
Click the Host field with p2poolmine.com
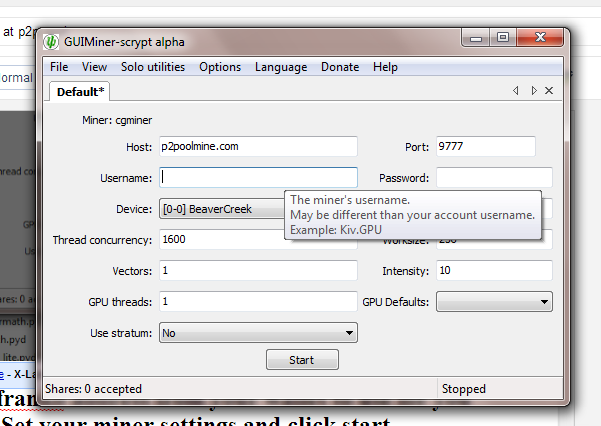[258, 146]
